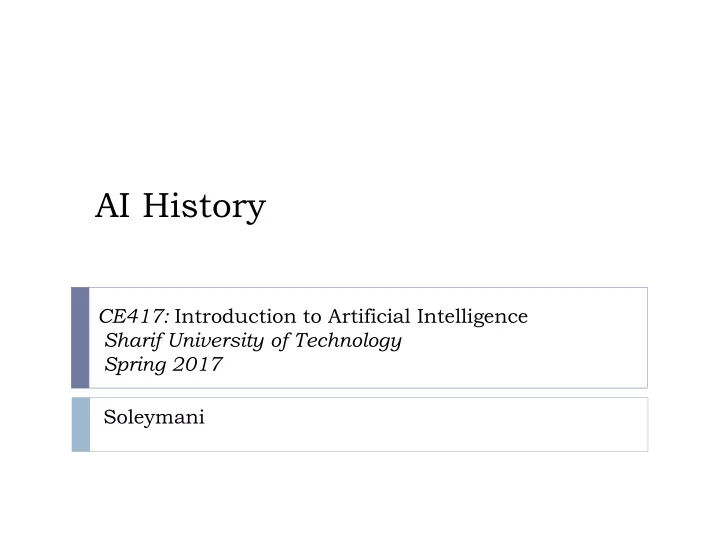Click the word "History" in the title
Viewport: 720px width, 540px height.
point(204,207)
